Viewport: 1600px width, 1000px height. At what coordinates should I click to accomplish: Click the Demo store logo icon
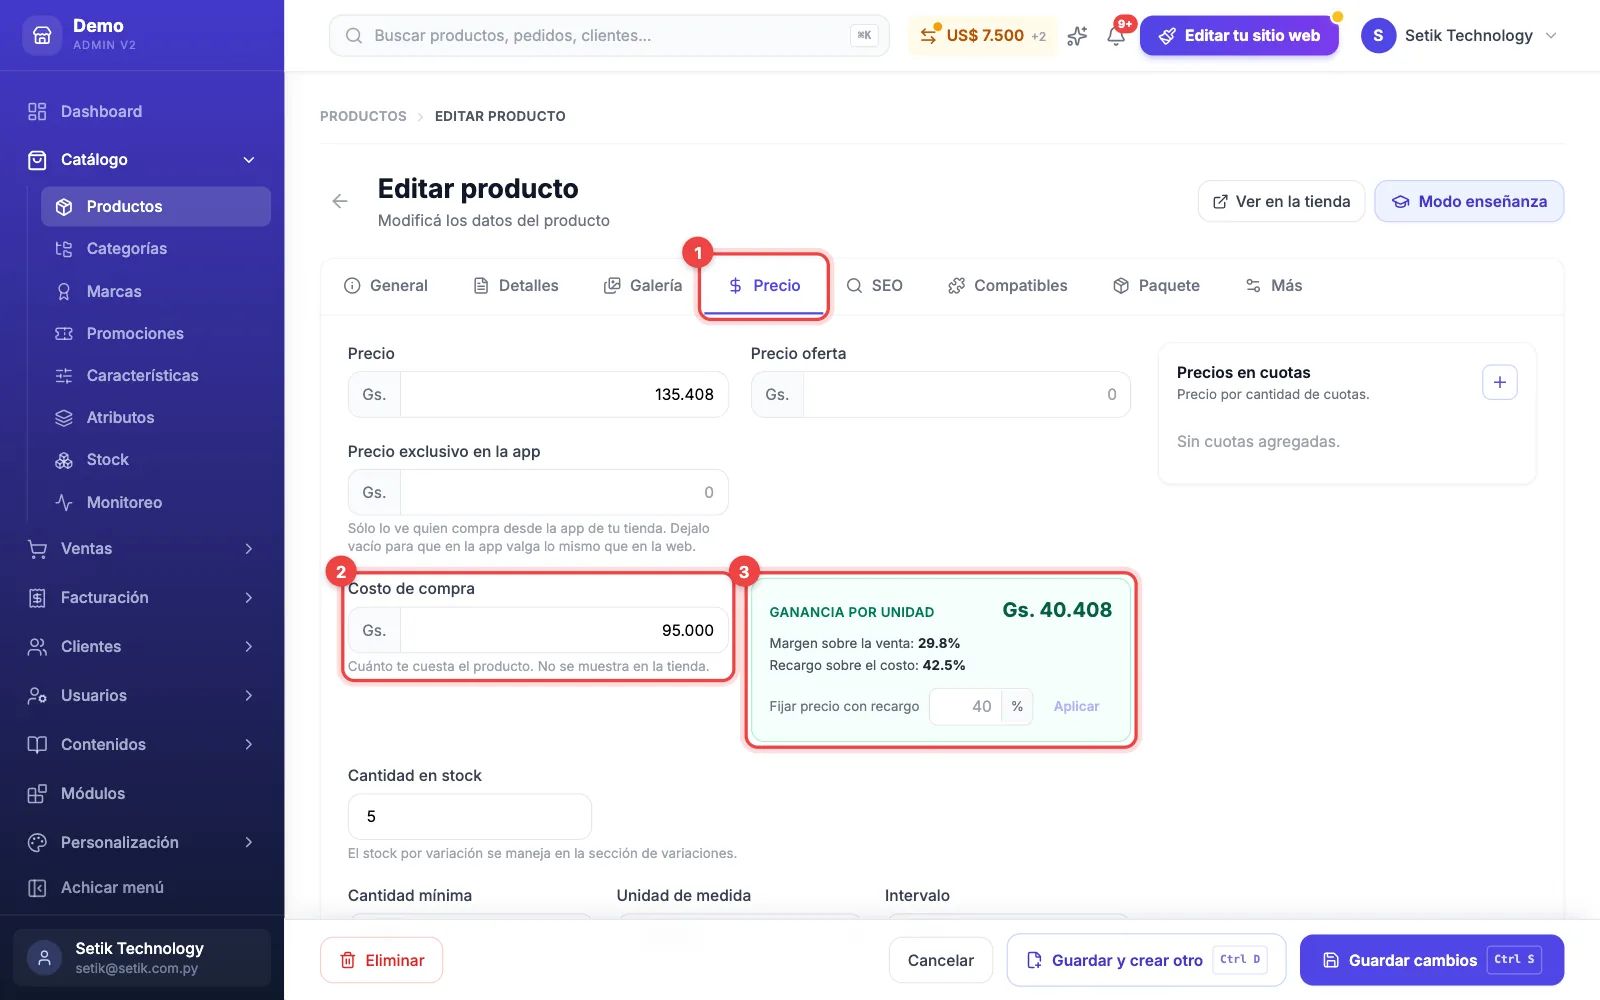coord(42,35)
